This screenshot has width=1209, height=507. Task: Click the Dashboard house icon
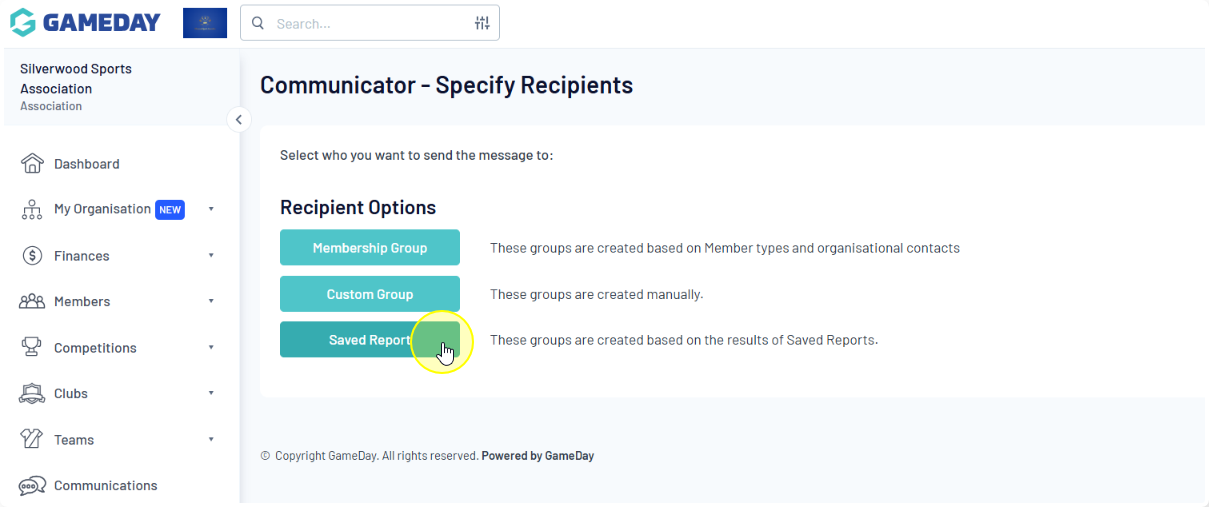33,164
